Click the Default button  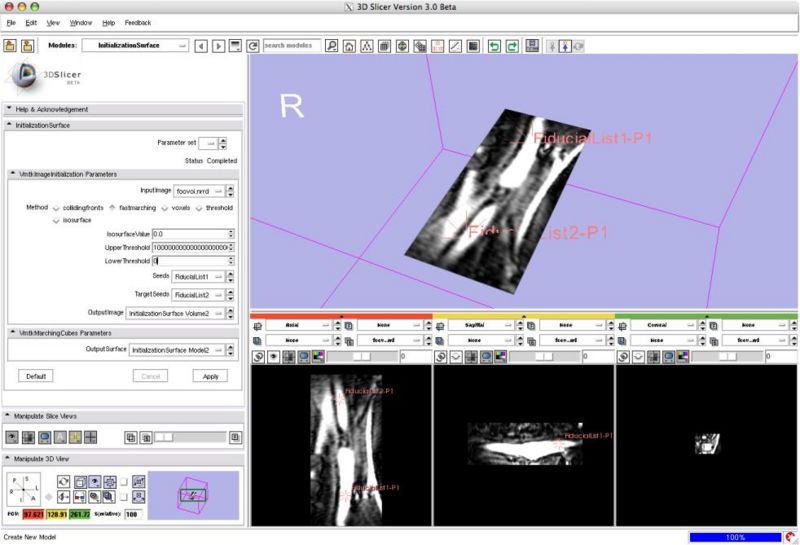point(36,377)
